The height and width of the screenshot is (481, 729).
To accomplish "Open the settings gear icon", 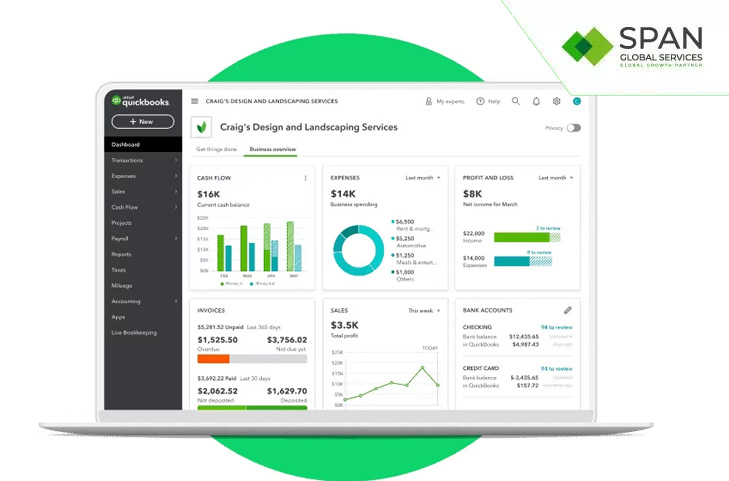I will 557,101.
